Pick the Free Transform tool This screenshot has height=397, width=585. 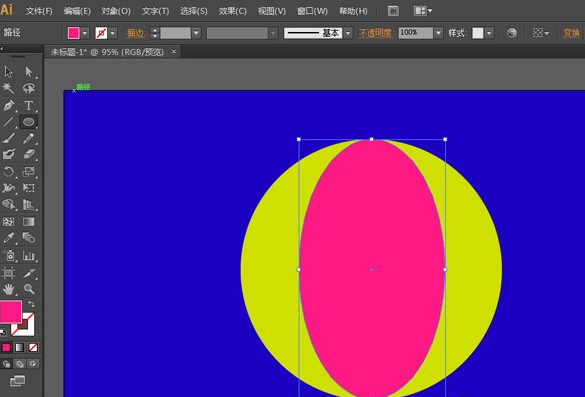pyautogui.click(x=29, y=188)
